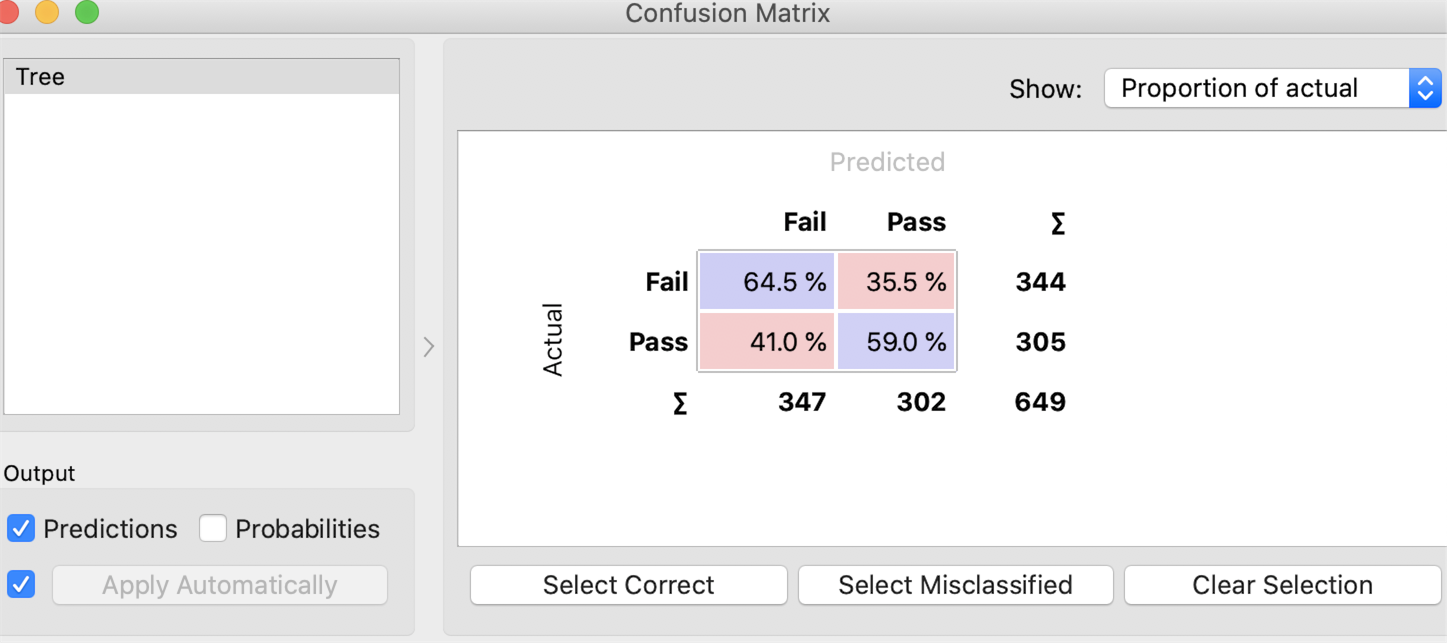Screen dimensions: 1447x643
Task: Select the 59.0 % Pass-Pass cell
Action: [x=896, y=342]
